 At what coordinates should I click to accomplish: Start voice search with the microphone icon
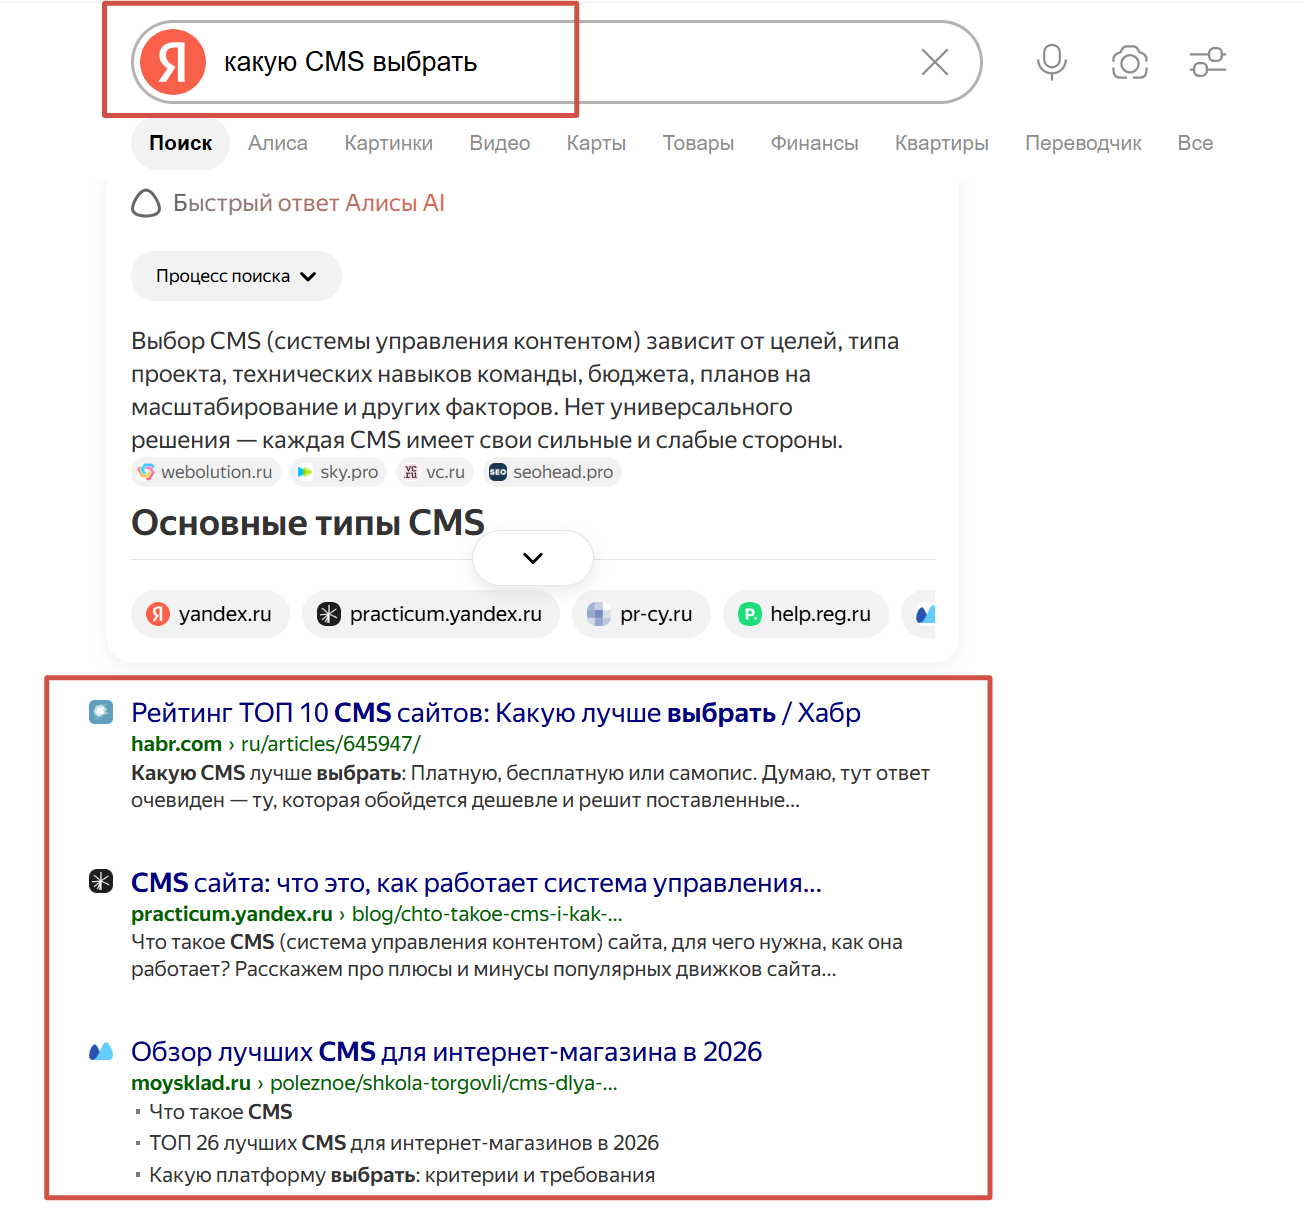click(1052, 62)
